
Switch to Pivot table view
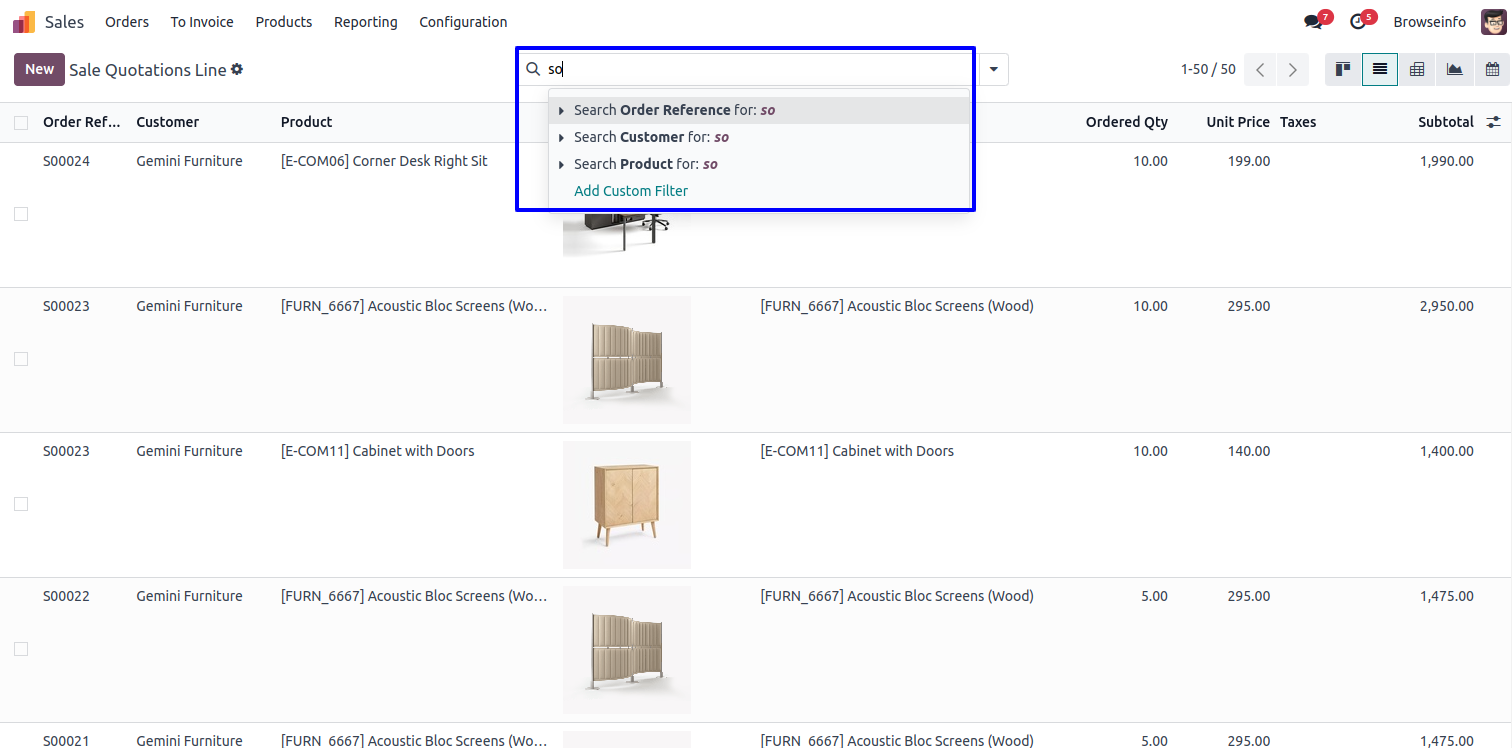pos(1416,69)
